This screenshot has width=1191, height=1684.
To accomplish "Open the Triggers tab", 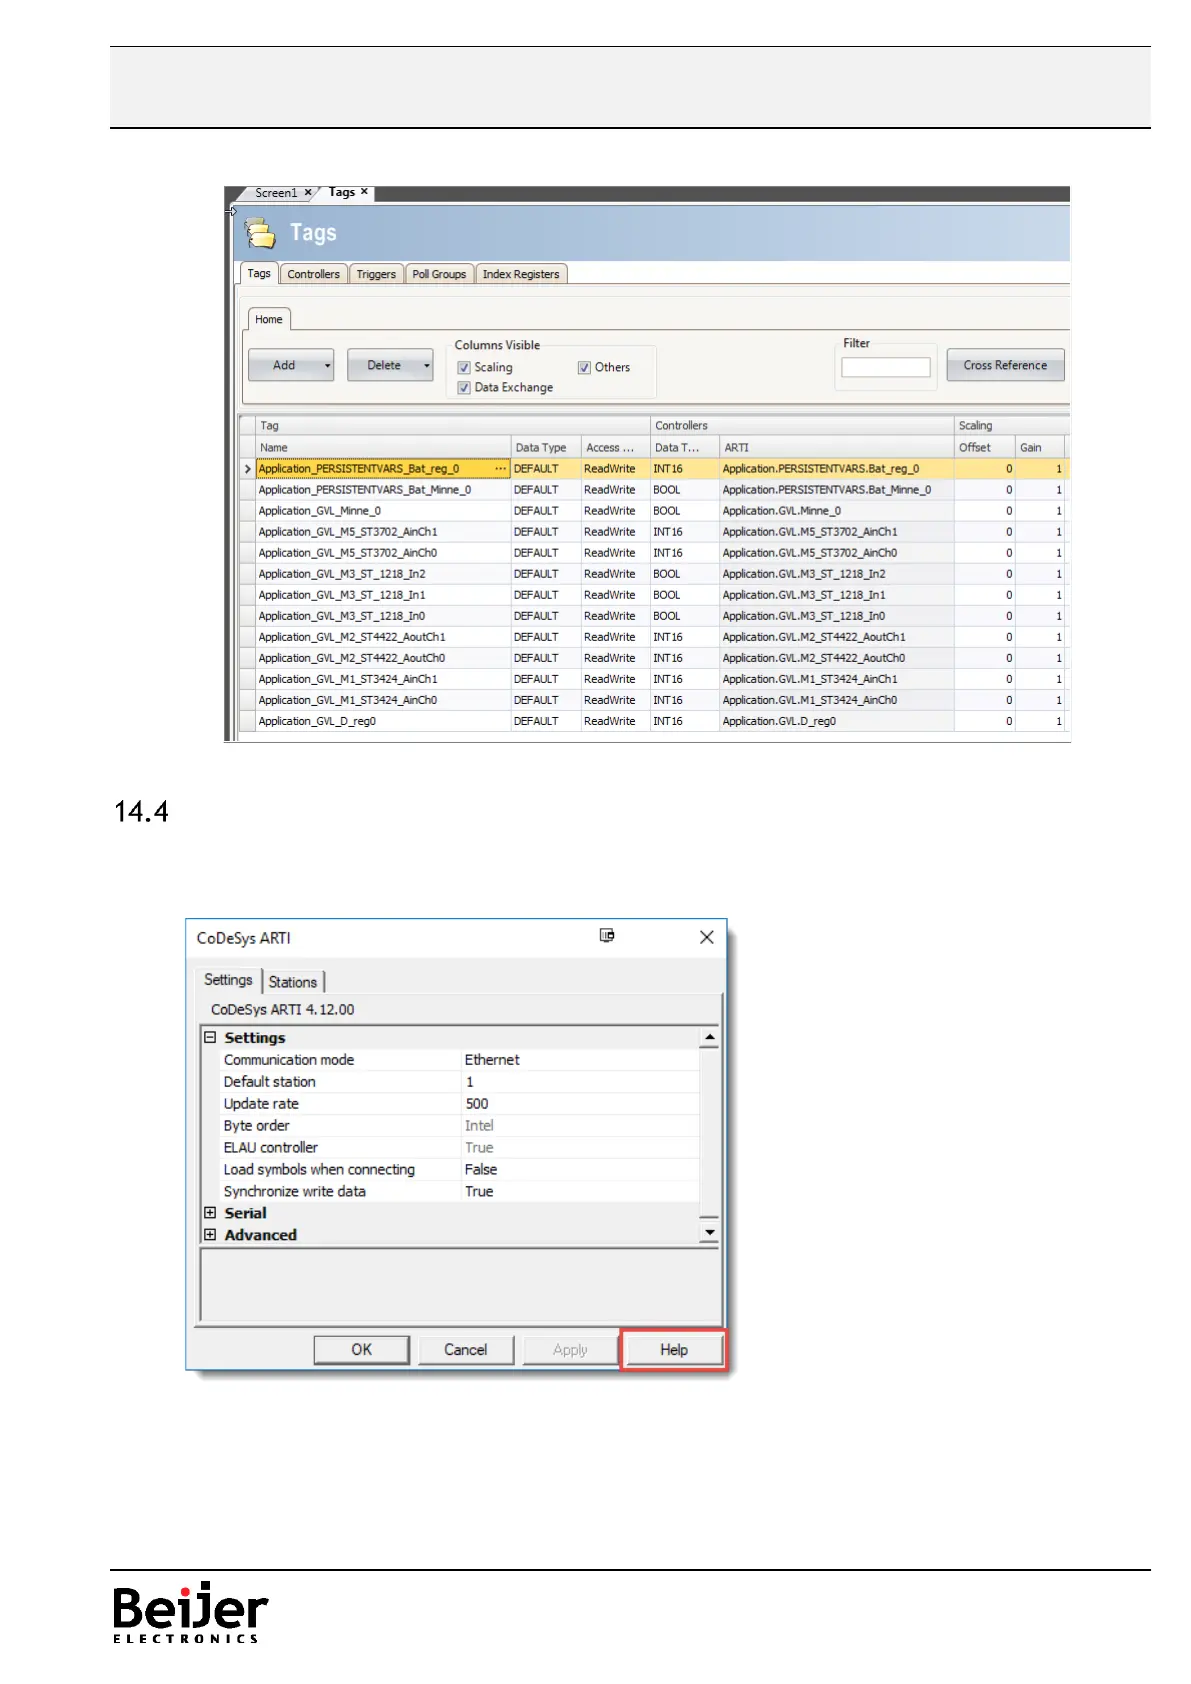I will [x=376, y=274].
